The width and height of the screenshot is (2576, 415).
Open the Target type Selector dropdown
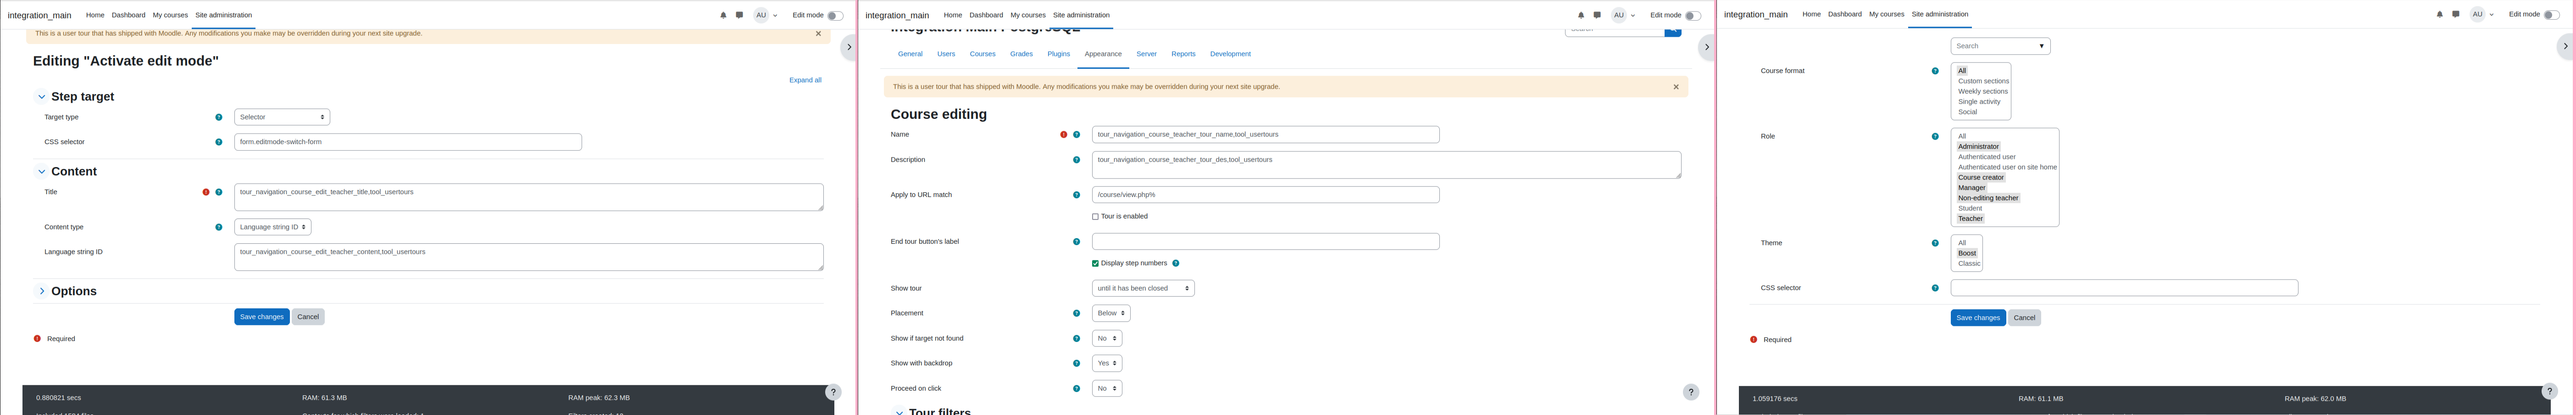pos(282,117)
